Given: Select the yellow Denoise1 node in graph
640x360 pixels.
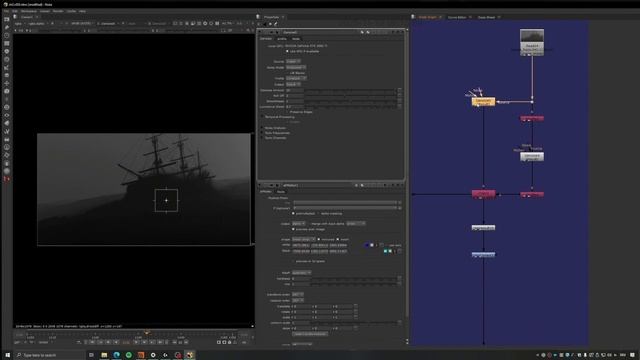Looking at the screenshot, I should (x=483, y=101).
